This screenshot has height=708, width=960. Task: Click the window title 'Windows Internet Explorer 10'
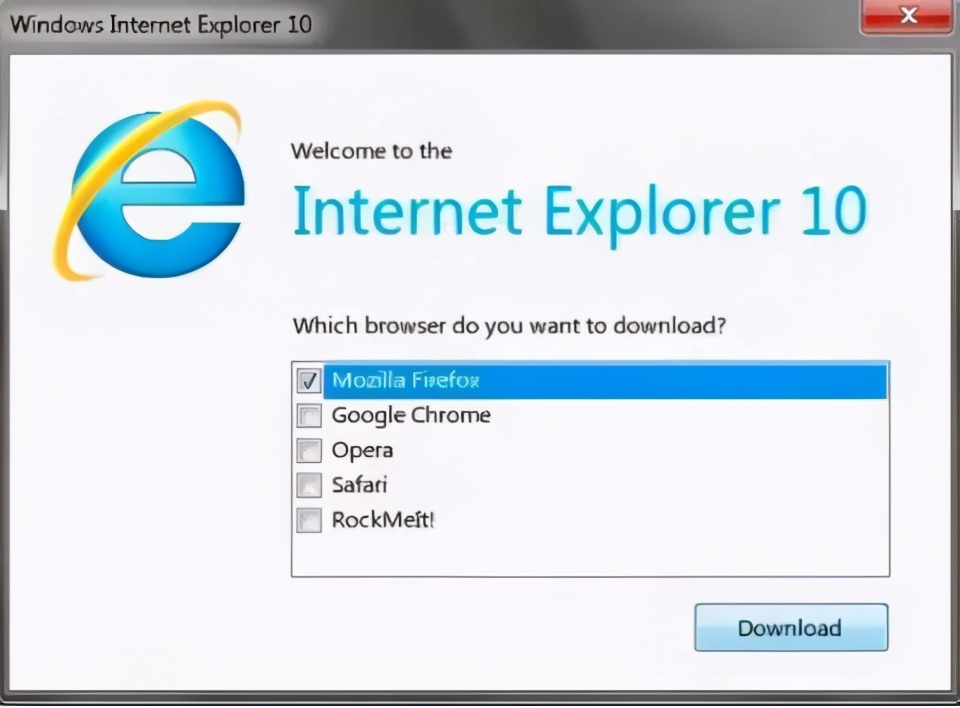pyautogui.click(x=161, y=24)
